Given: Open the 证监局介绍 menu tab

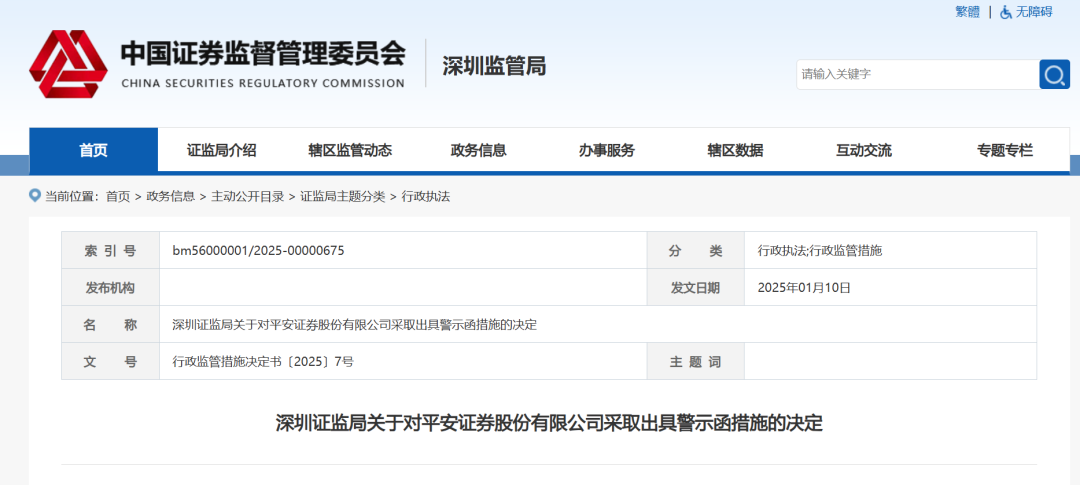Looking at the screenshot, I should [x=222, y=150].
